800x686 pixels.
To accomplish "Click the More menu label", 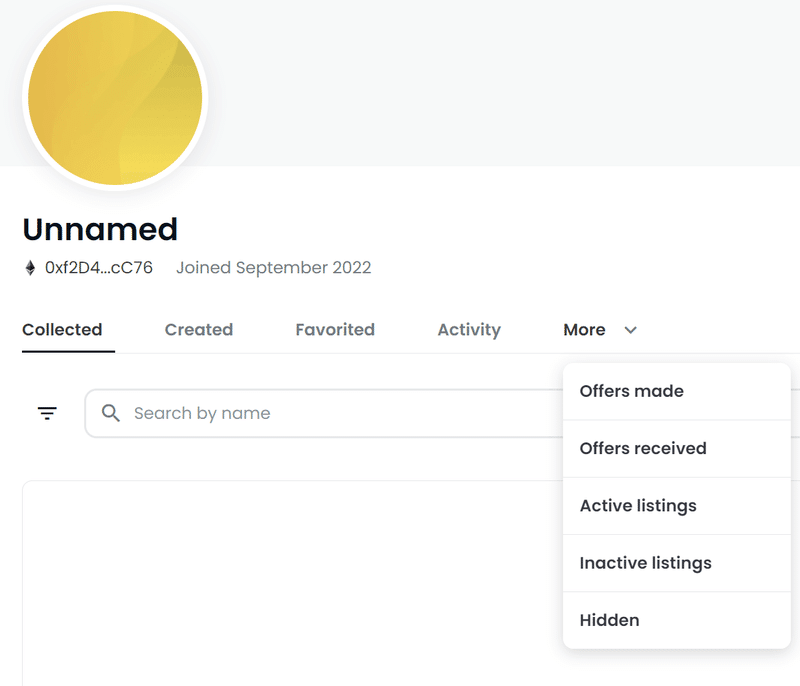I will tap(584, 329).
